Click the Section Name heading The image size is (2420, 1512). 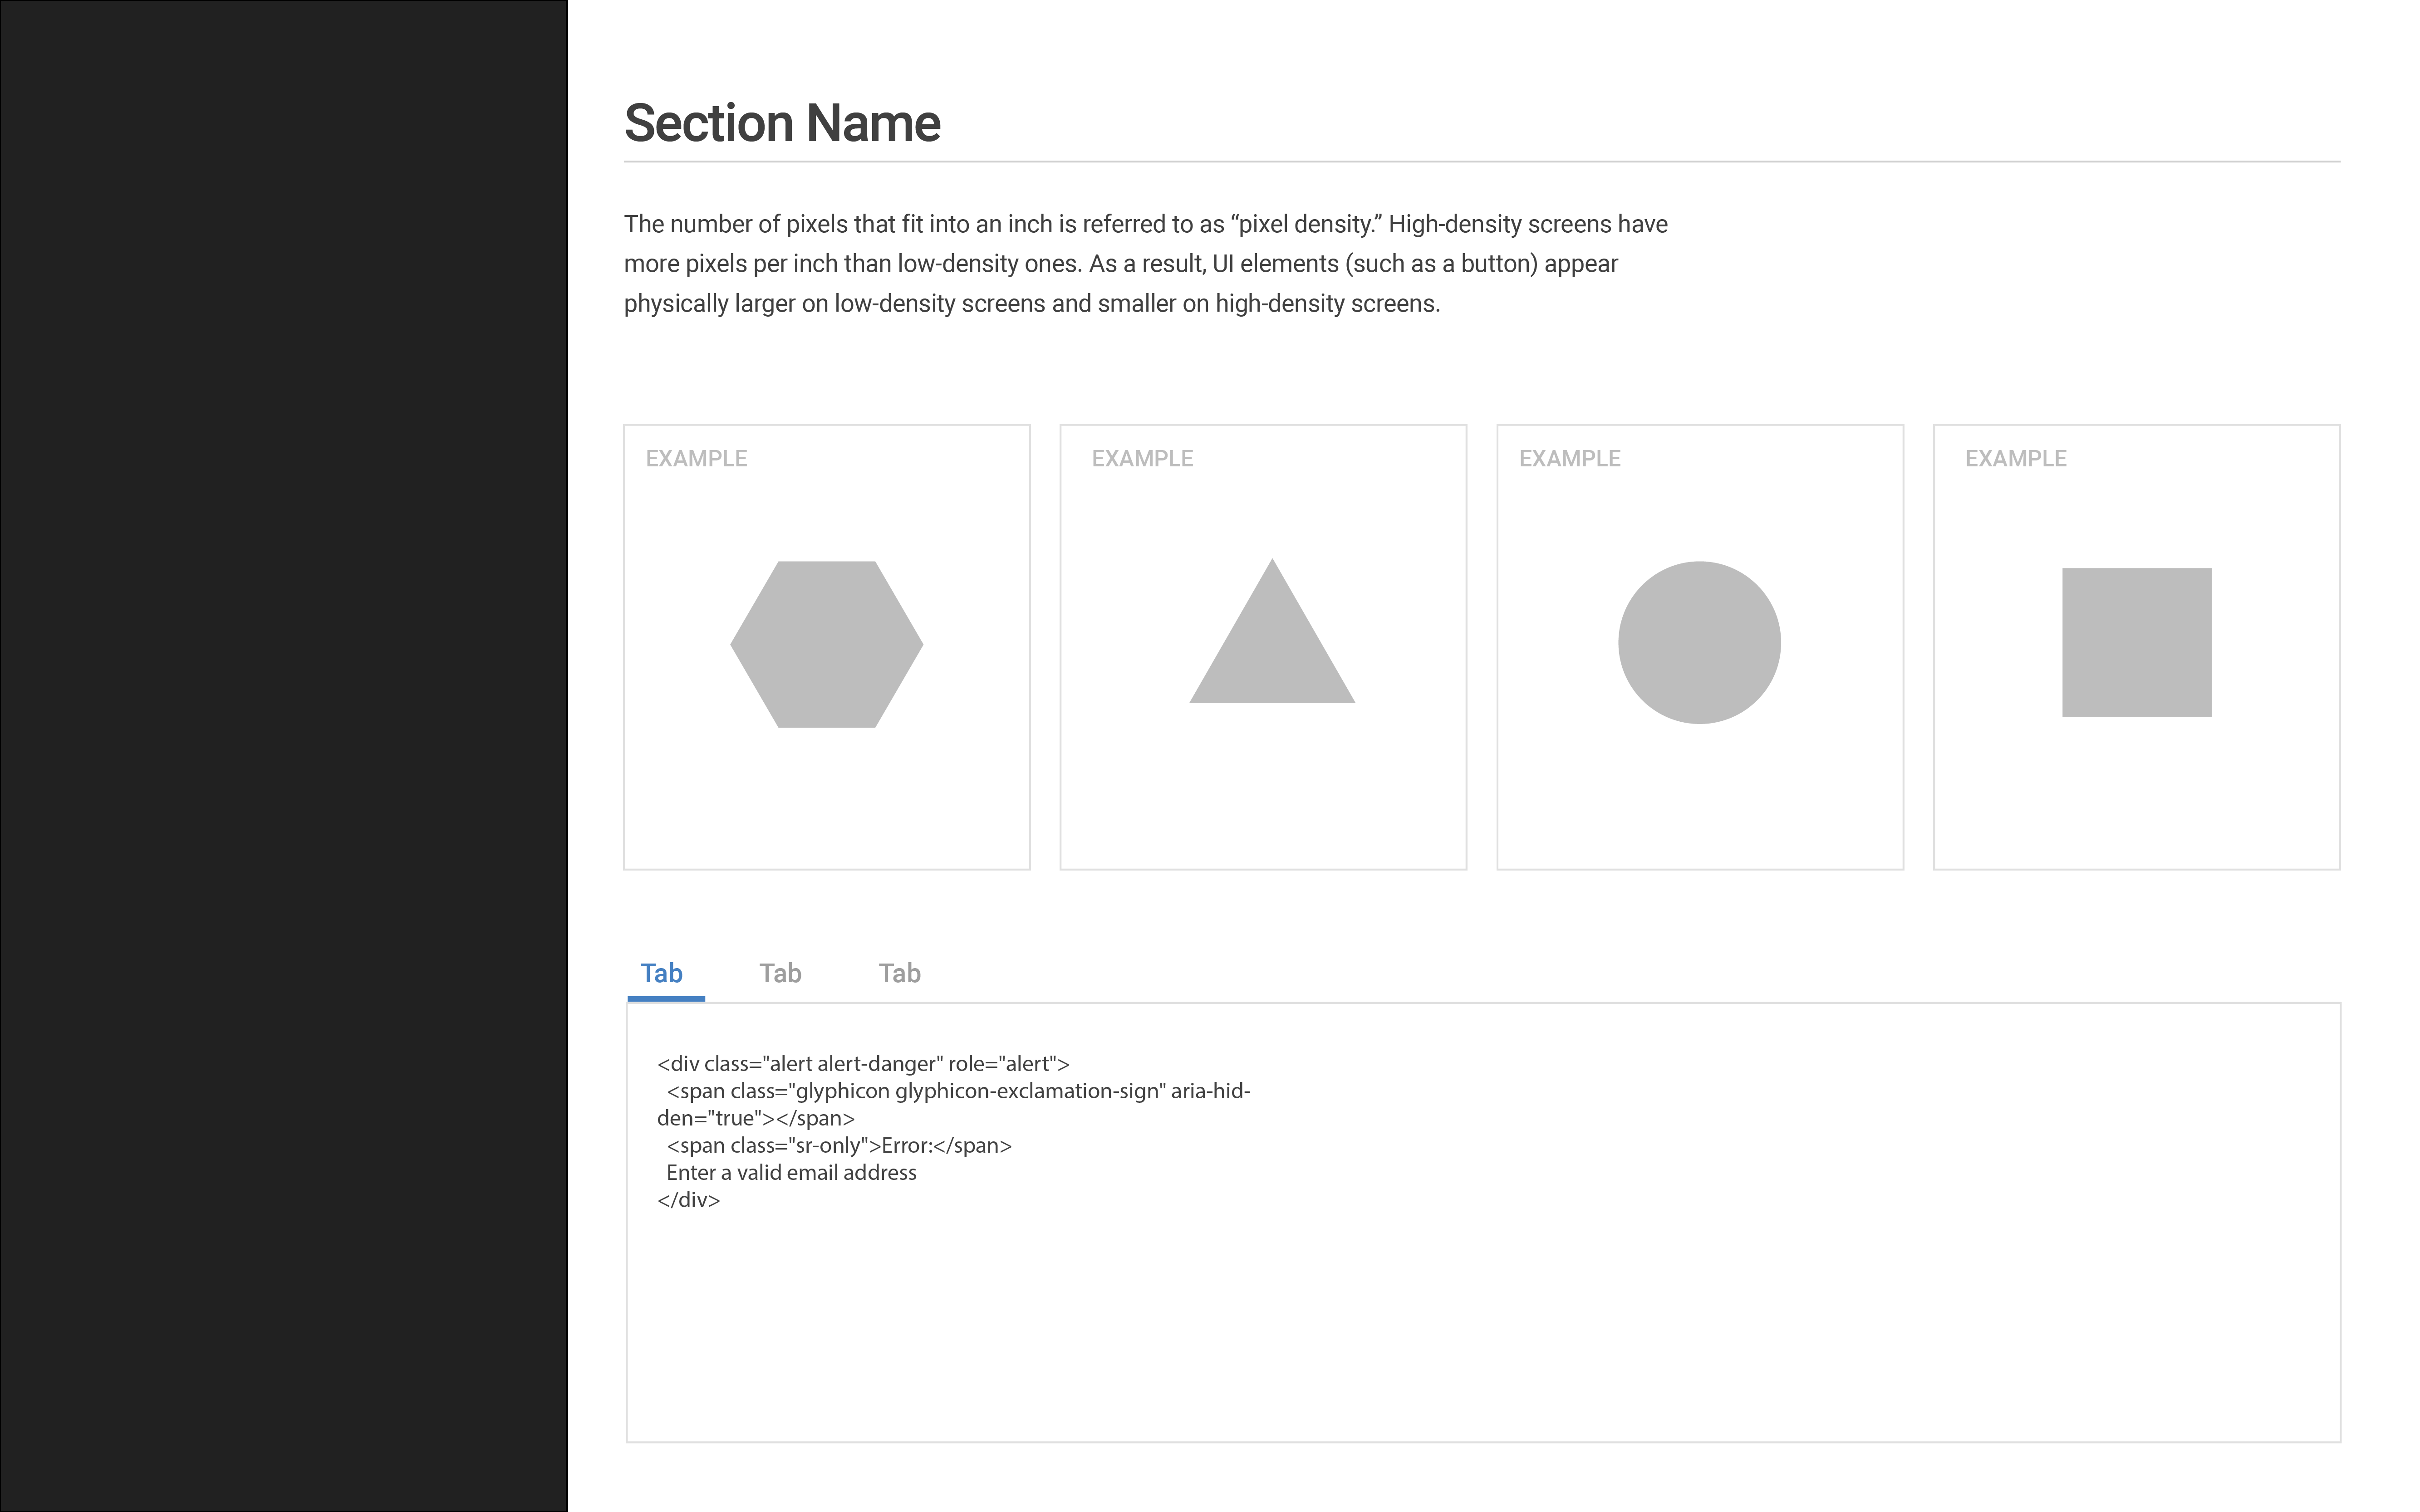(782, 123)
